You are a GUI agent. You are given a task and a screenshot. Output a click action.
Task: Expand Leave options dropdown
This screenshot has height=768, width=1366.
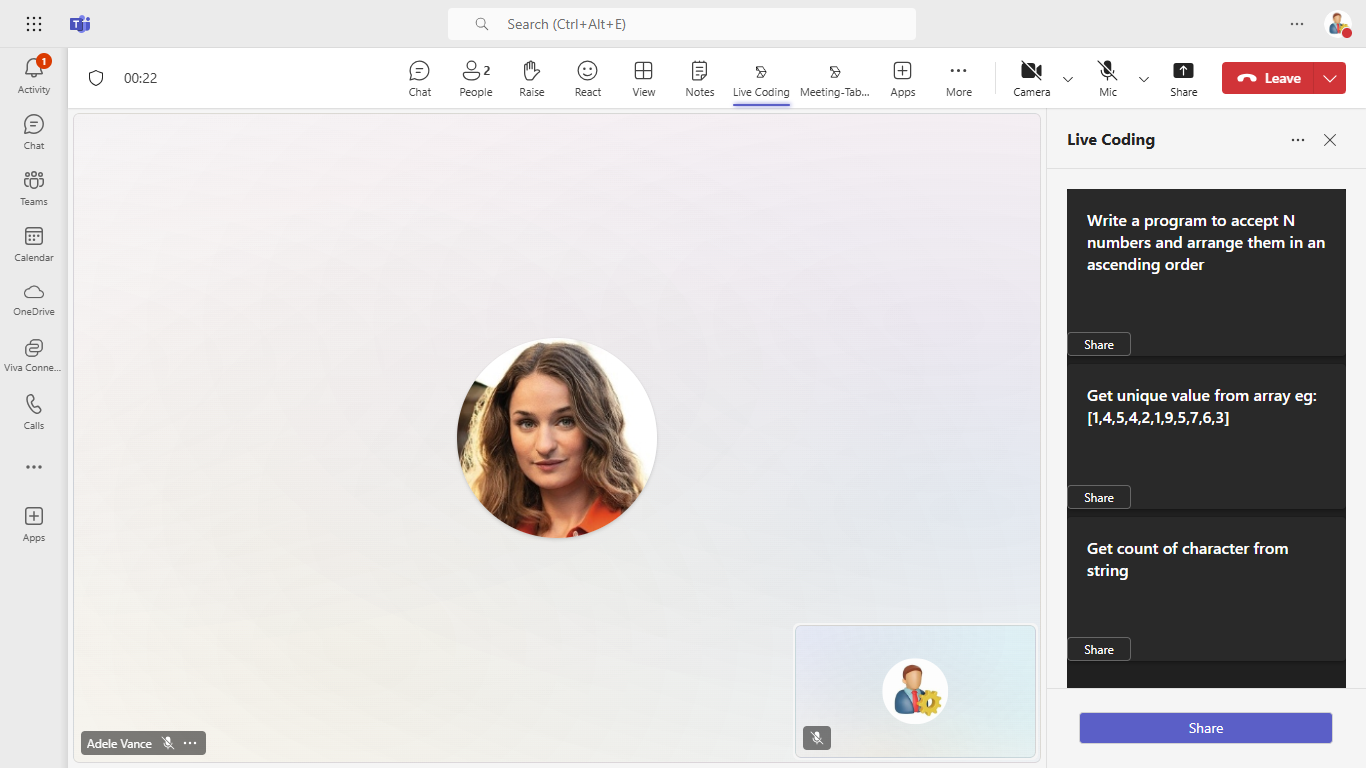(1331, 78)
